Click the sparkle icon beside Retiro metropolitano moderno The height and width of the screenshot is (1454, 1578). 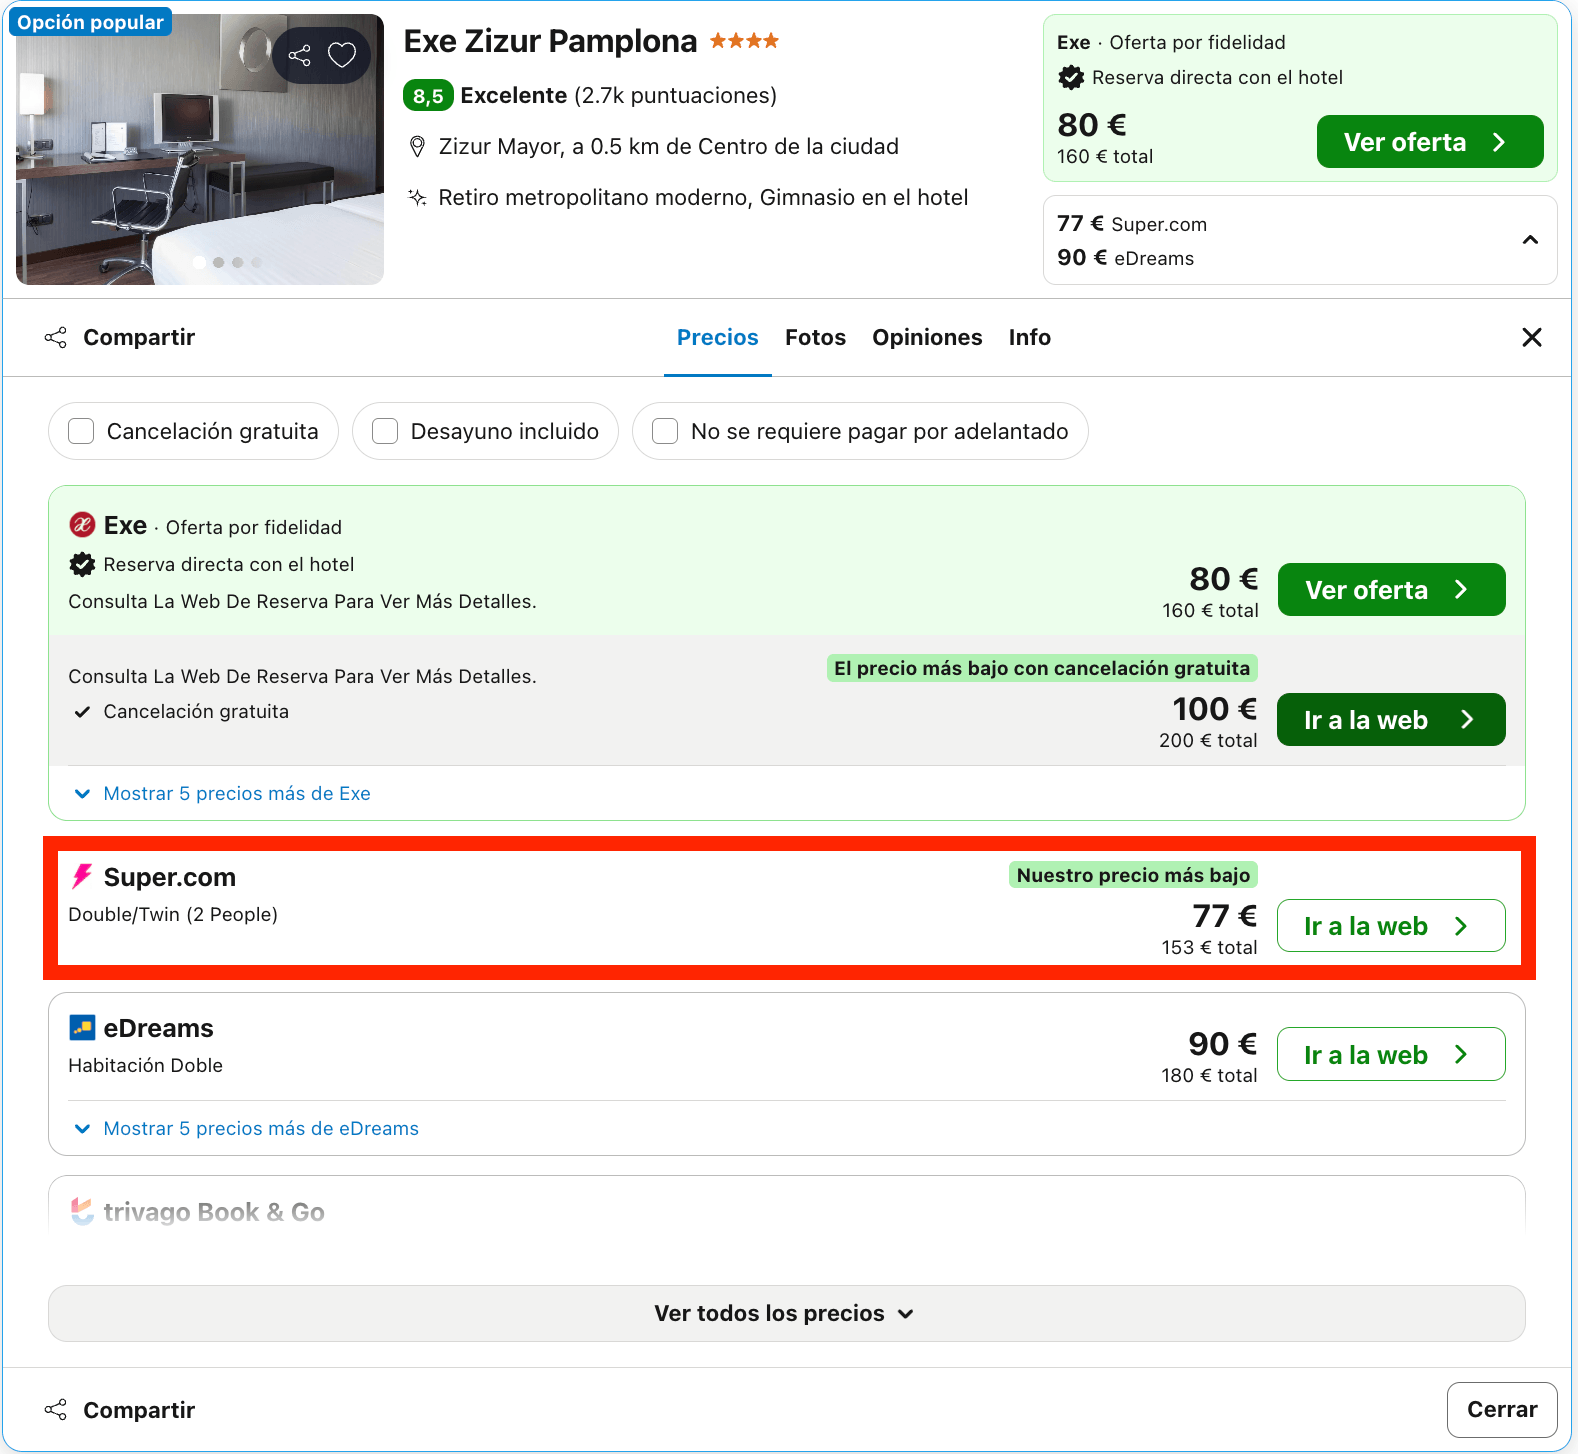418,197
